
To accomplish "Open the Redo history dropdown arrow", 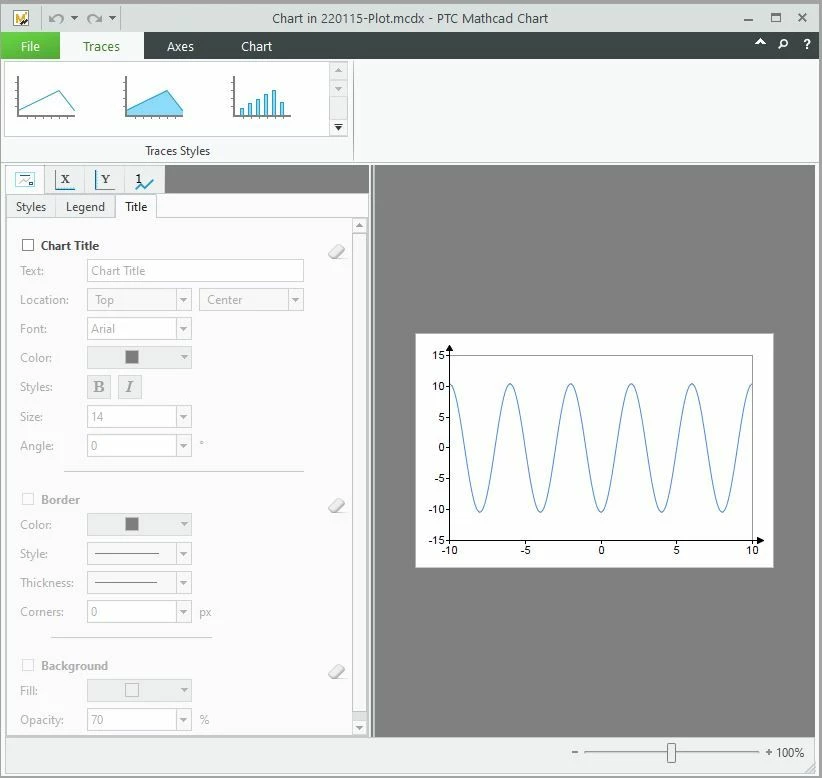I will [x=112, y=18].
